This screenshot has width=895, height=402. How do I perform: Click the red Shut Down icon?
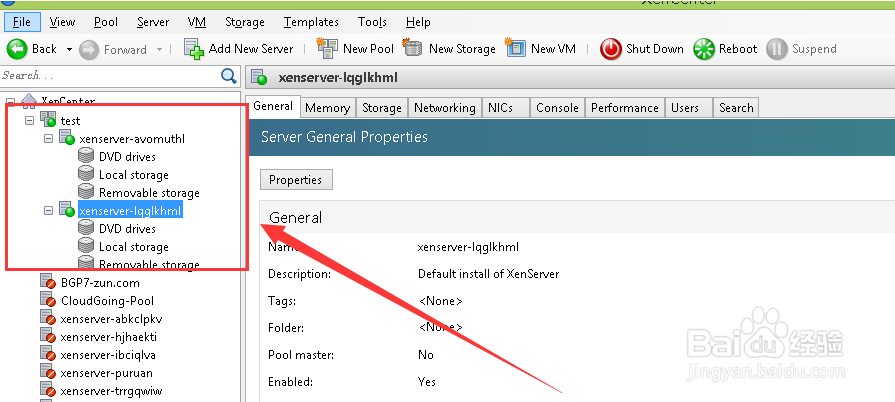coord(610,49)
